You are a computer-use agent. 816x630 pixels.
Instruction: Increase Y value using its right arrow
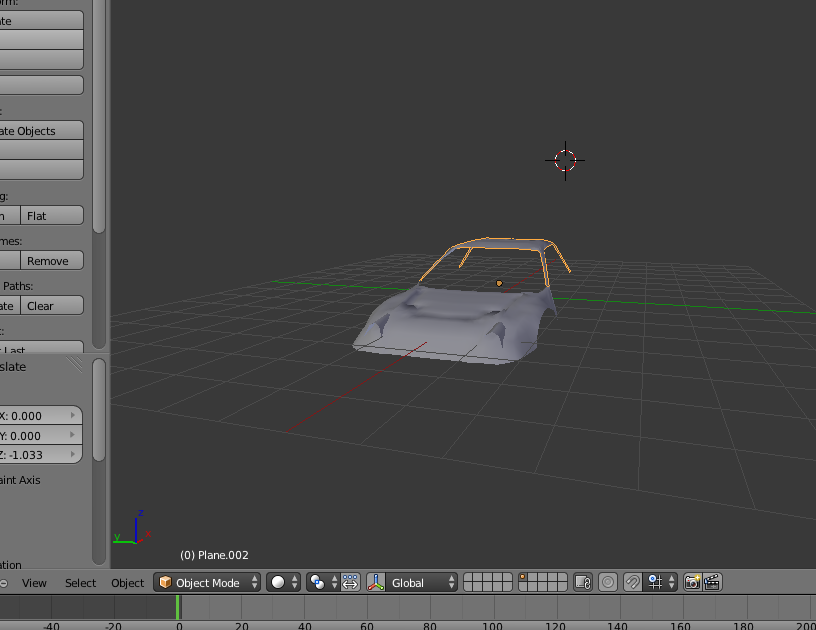[x=73, y=435]
